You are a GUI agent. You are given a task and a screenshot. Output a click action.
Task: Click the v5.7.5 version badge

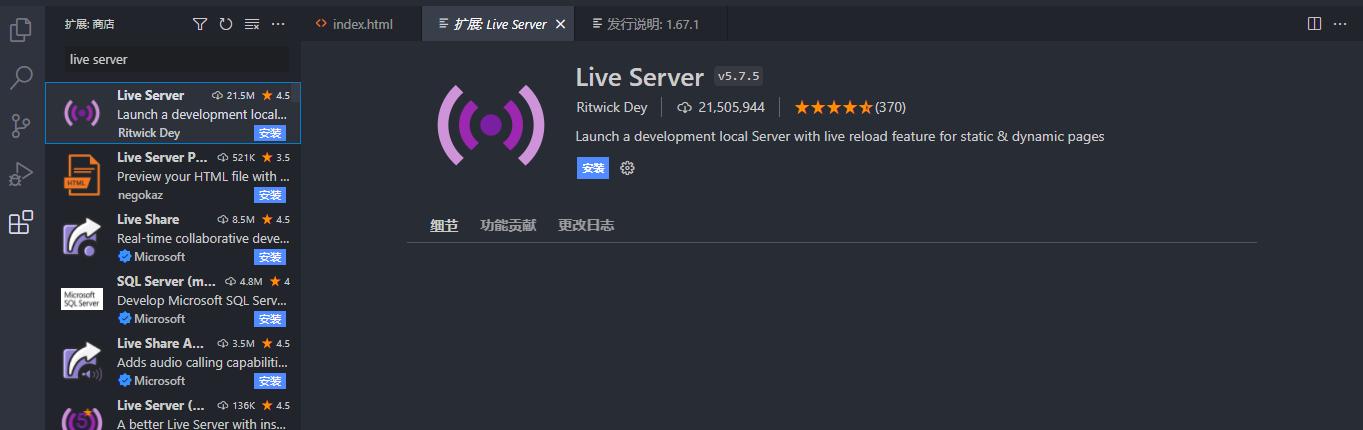click(x=739, y=76)
